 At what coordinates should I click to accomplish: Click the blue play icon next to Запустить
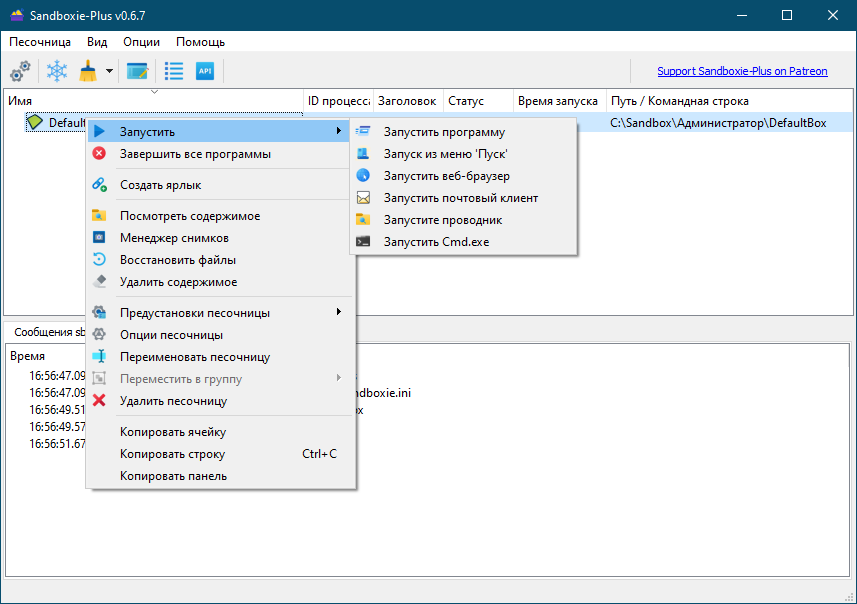(x=99, y=131)
